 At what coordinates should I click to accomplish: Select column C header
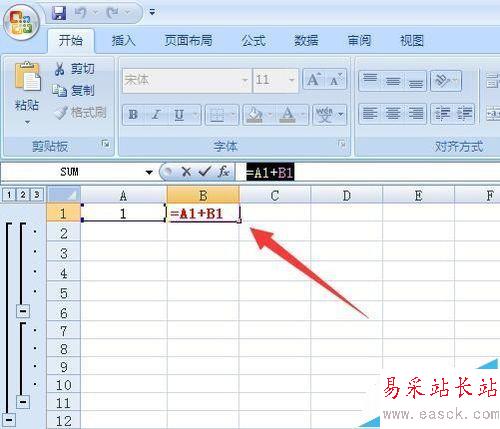(x=275, y=196)
